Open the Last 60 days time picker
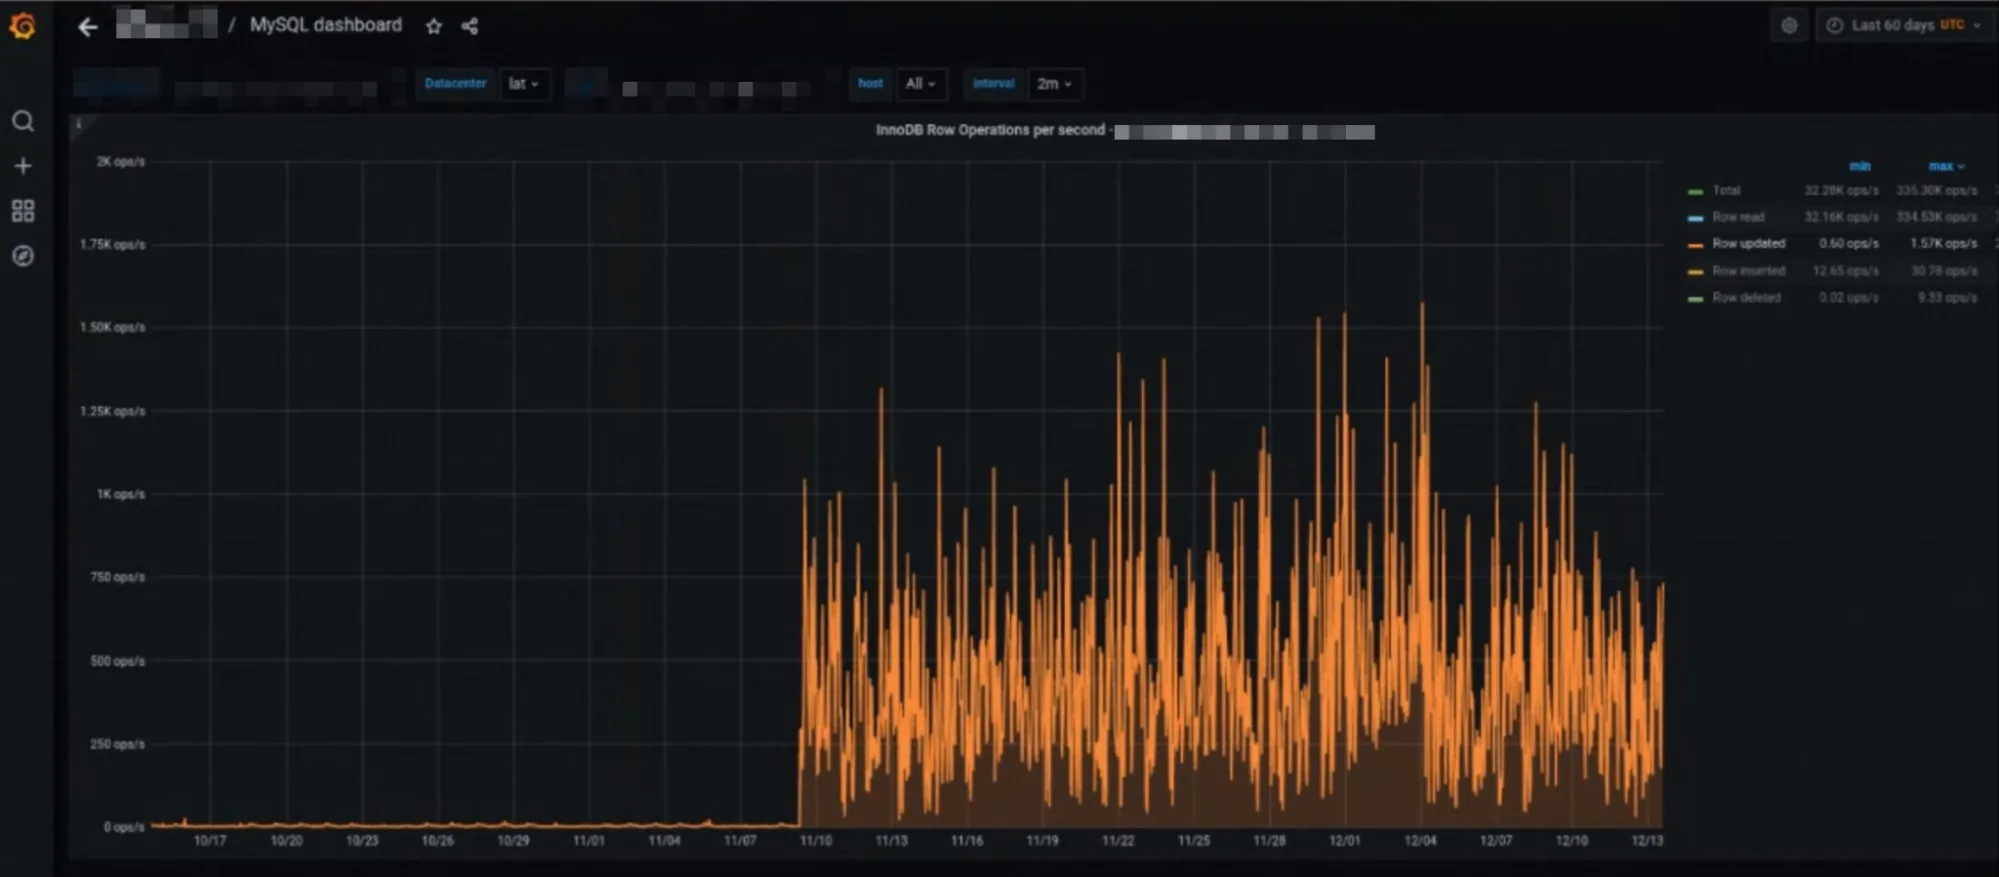Image resolution: width=1999 pixels, height=877 pixels. click(1905, 26)
